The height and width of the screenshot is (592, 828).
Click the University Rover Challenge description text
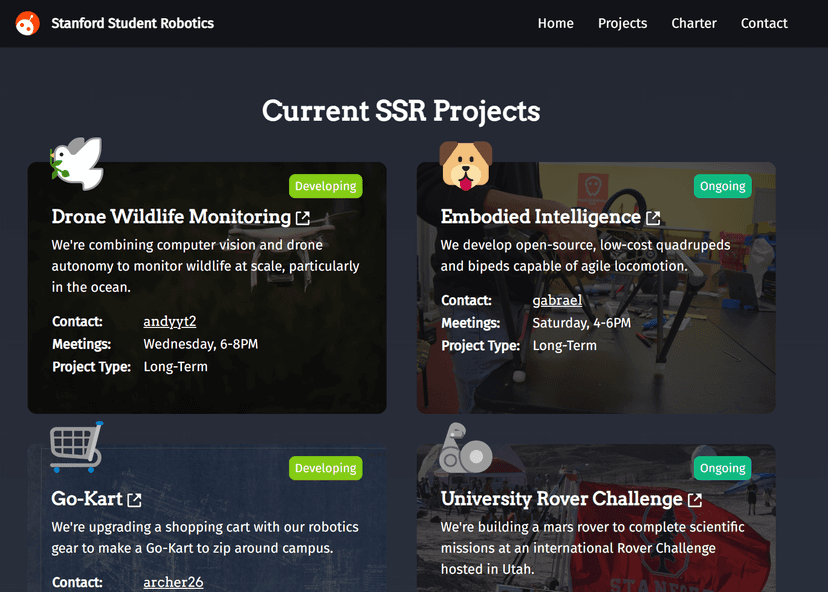[592, 548]
